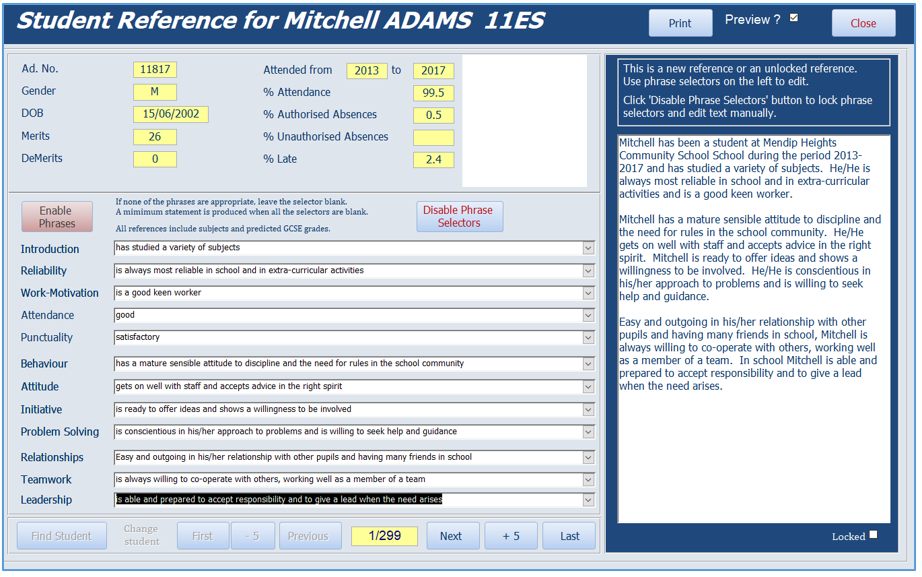Jump back five records with - 5
This screenshot has width=922, height=577.
click(252, 536)
